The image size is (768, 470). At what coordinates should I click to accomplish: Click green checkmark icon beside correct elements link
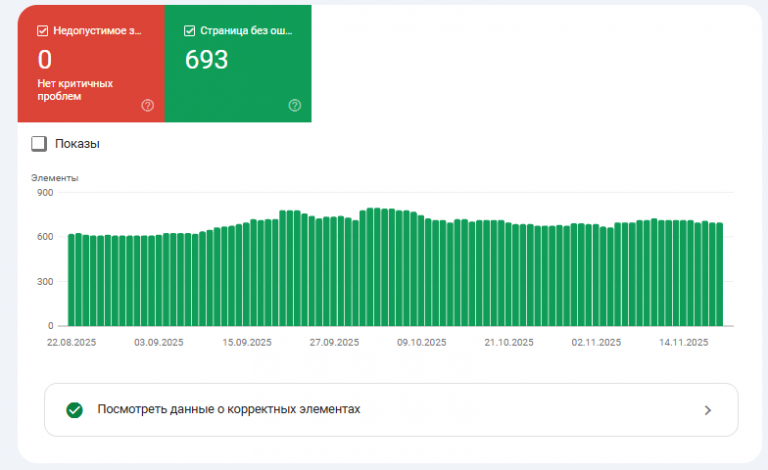coord(74,410)
